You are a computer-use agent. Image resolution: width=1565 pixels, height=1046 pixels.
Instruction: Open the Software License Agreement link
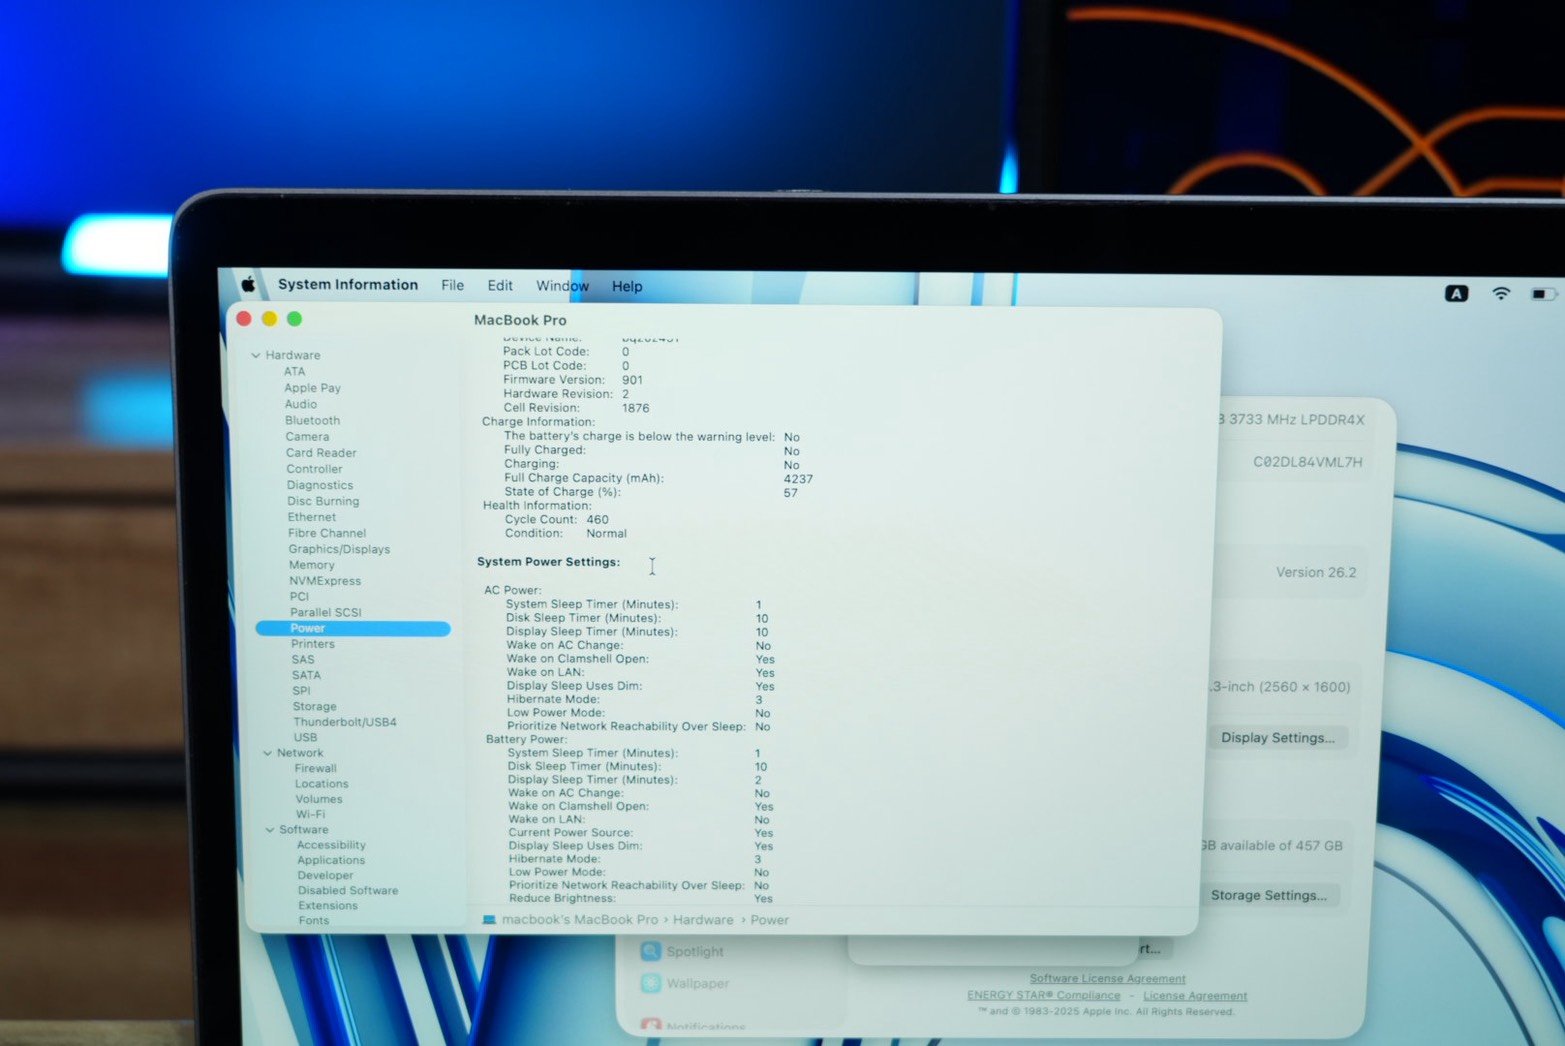coord(1107,979)
